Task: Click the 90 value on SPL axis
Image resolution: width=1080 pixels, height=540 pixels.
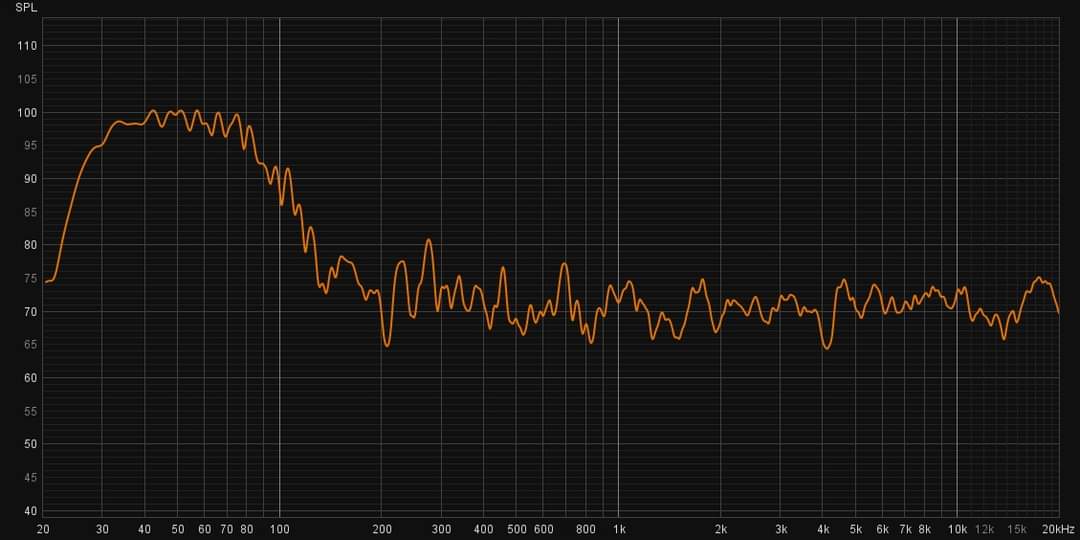Action: pos(29,179)
